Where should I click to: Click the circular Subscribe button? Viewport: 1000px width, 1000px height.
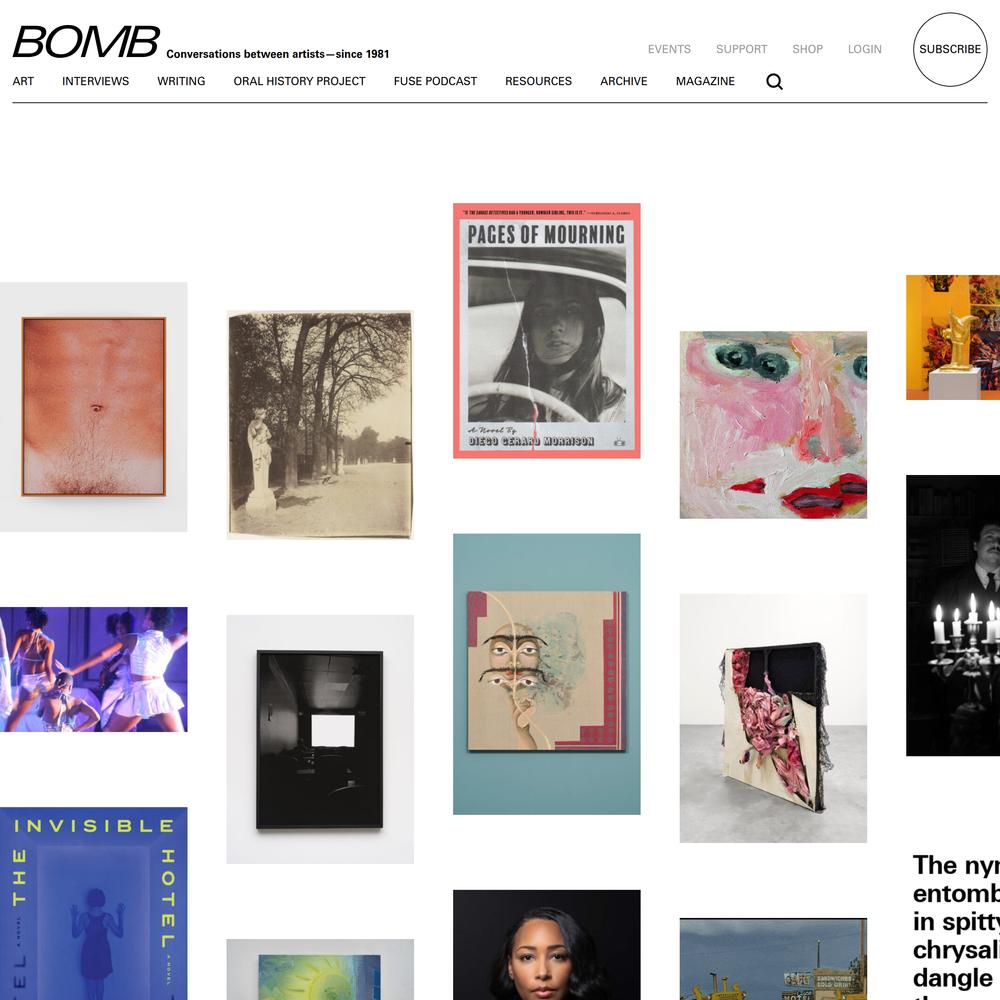pos(950,49)
